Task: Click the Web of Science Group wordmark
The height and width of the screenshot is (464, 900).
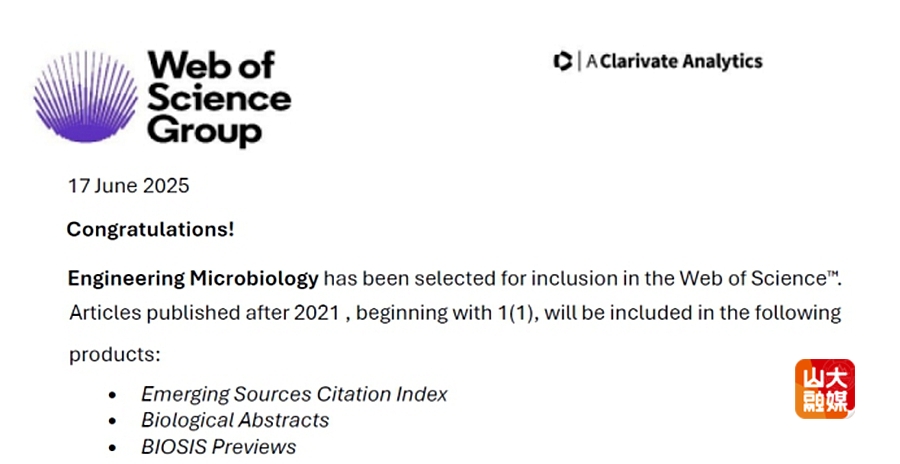Action: click(x=219, y=98)
